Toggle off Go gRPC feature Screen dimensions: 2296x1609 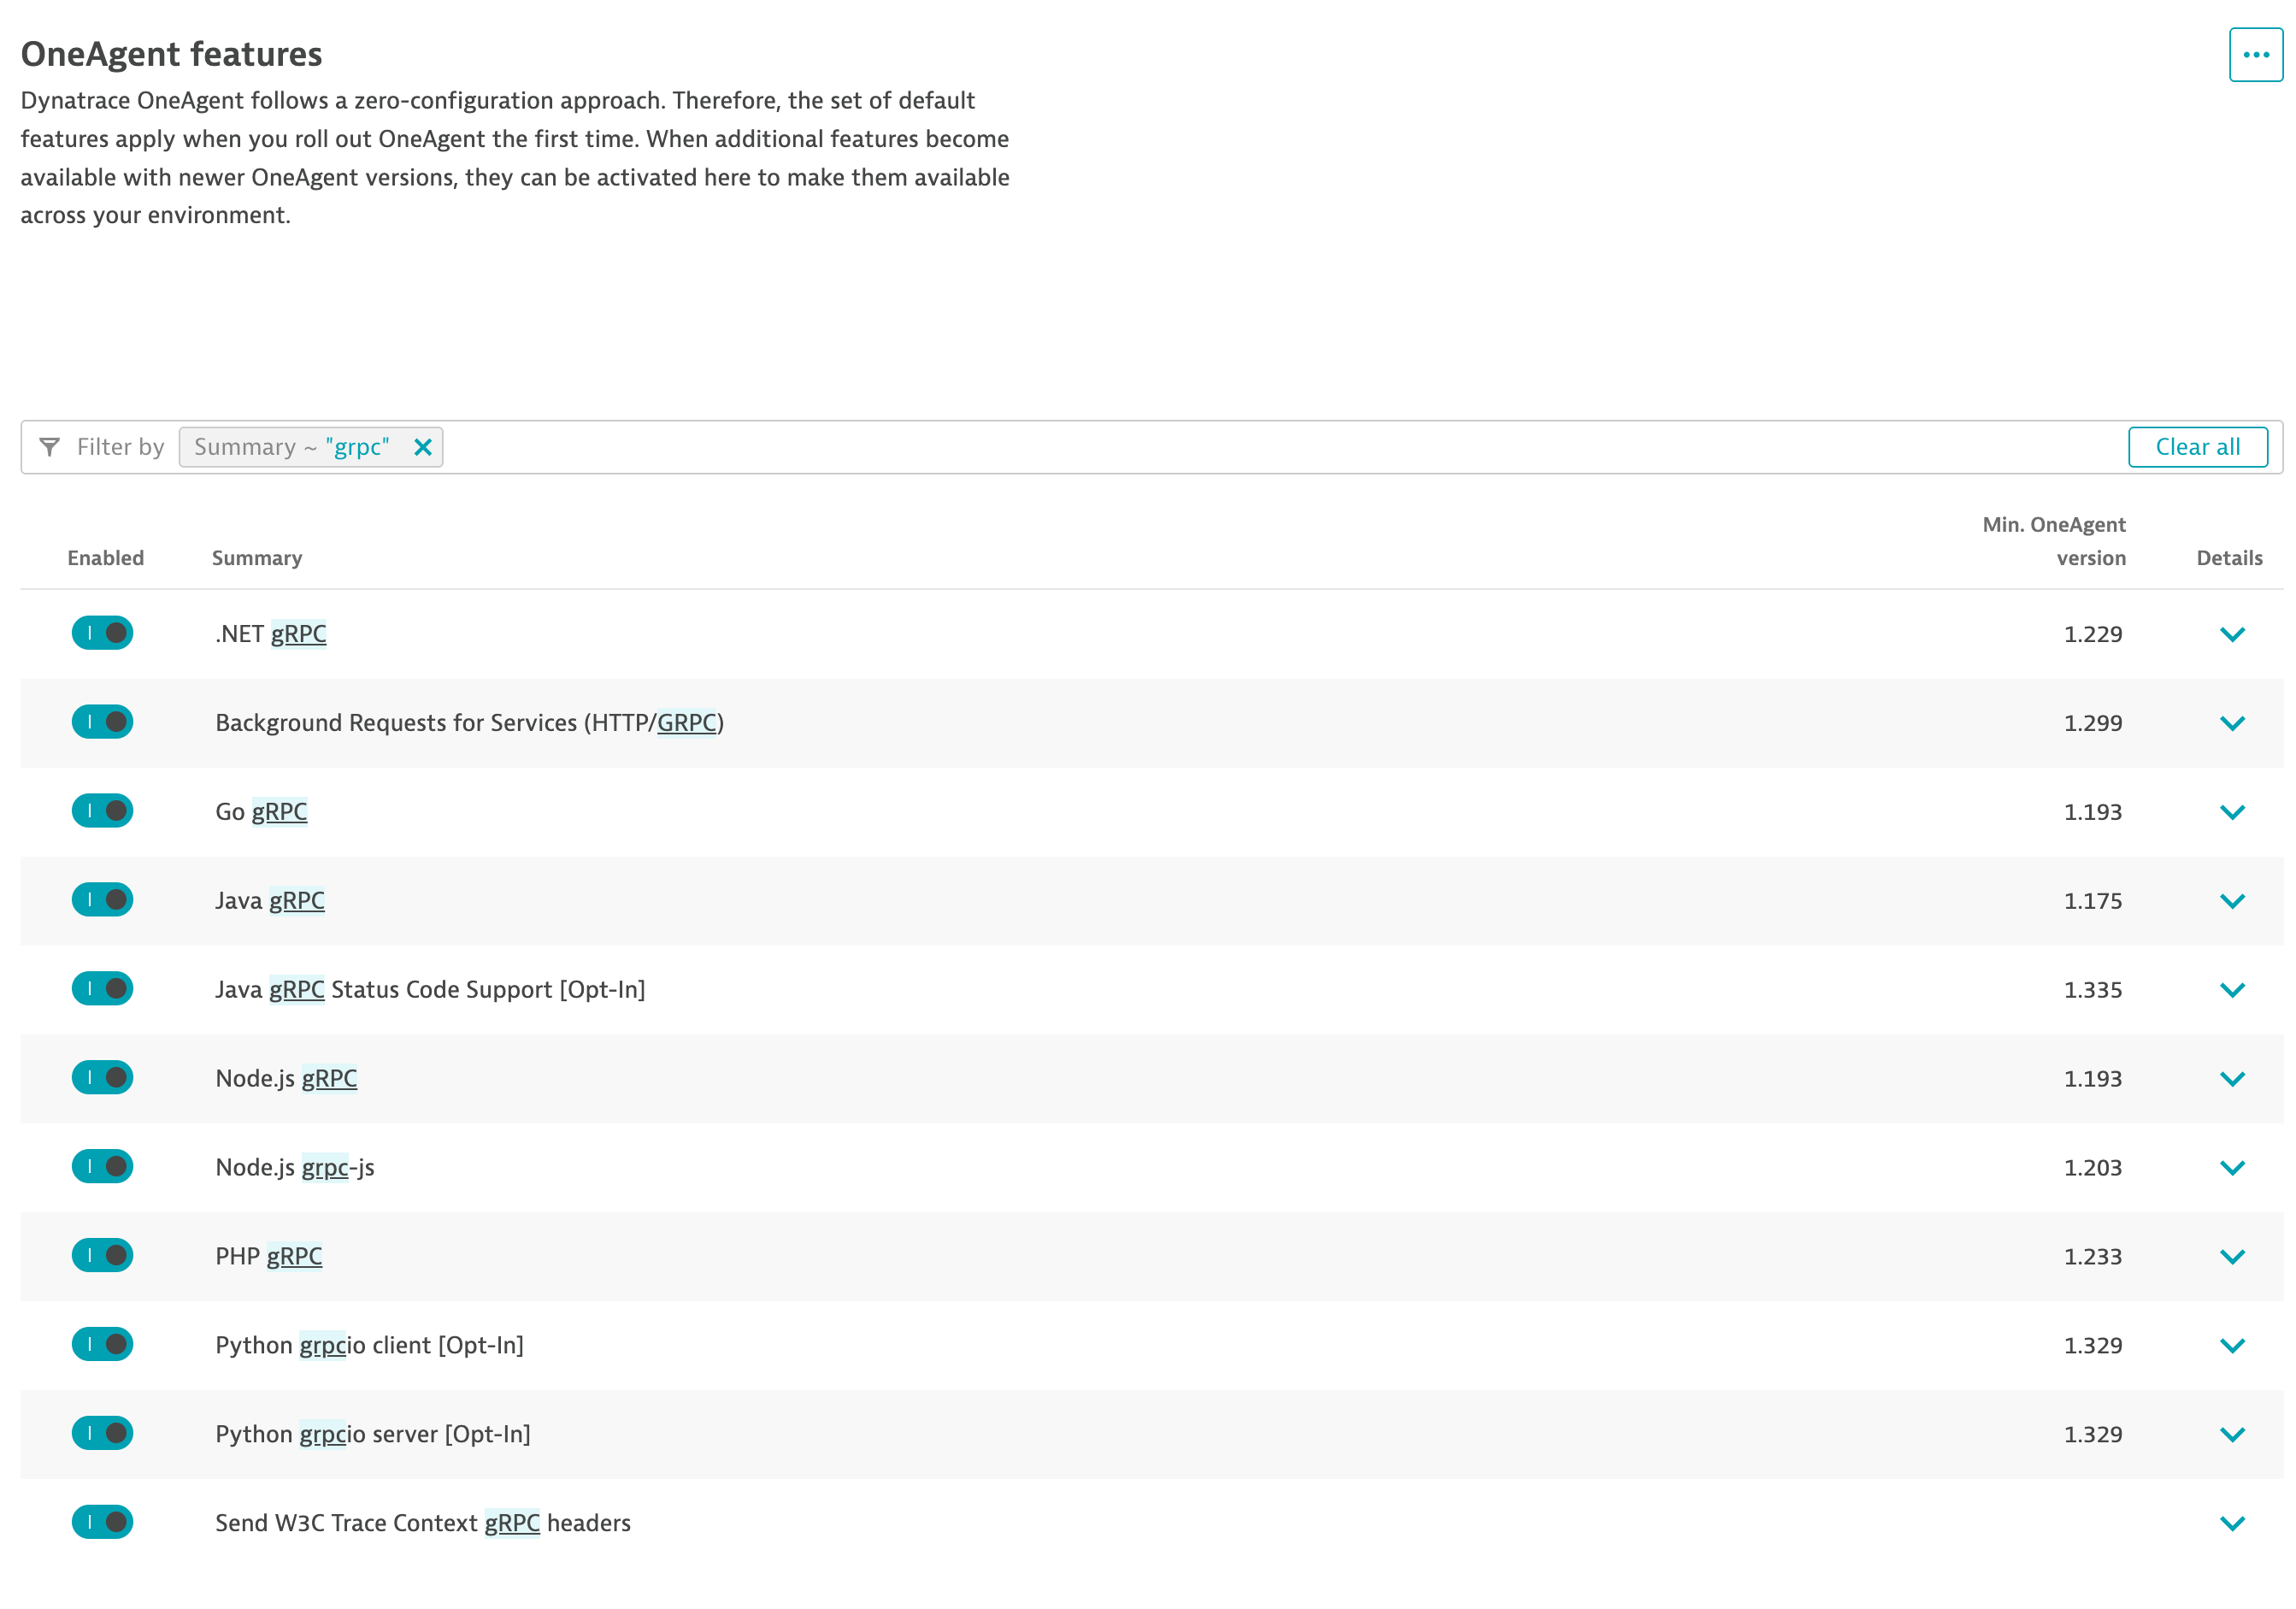pos(102,811)
